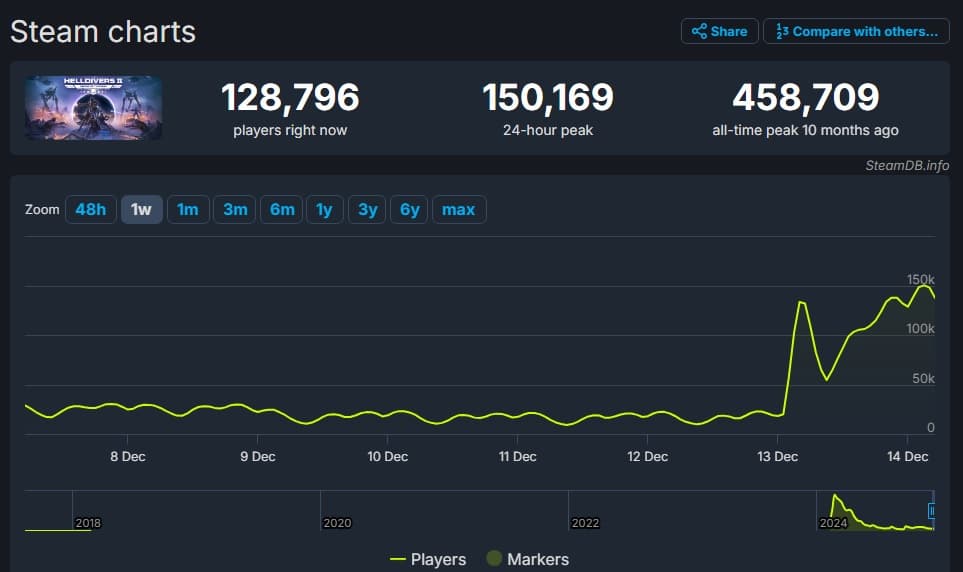Click the 2024 peak in navigator timeline
The width and height of the screenshot is (963, 572).
(x=835, y=495)
